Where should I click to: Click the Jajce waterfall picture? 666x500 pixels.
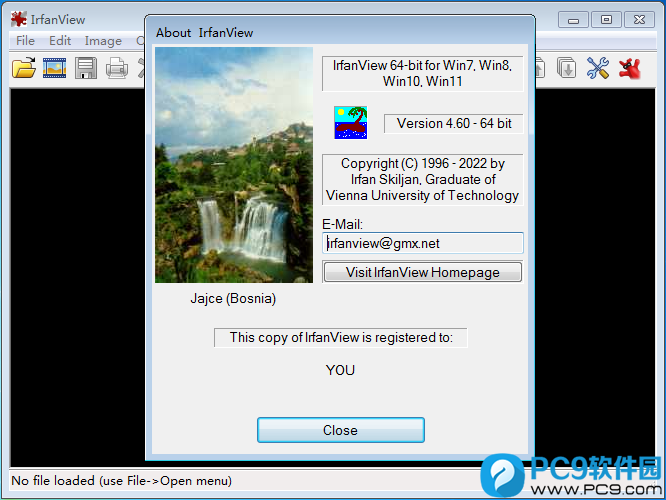tap(234, 165)
